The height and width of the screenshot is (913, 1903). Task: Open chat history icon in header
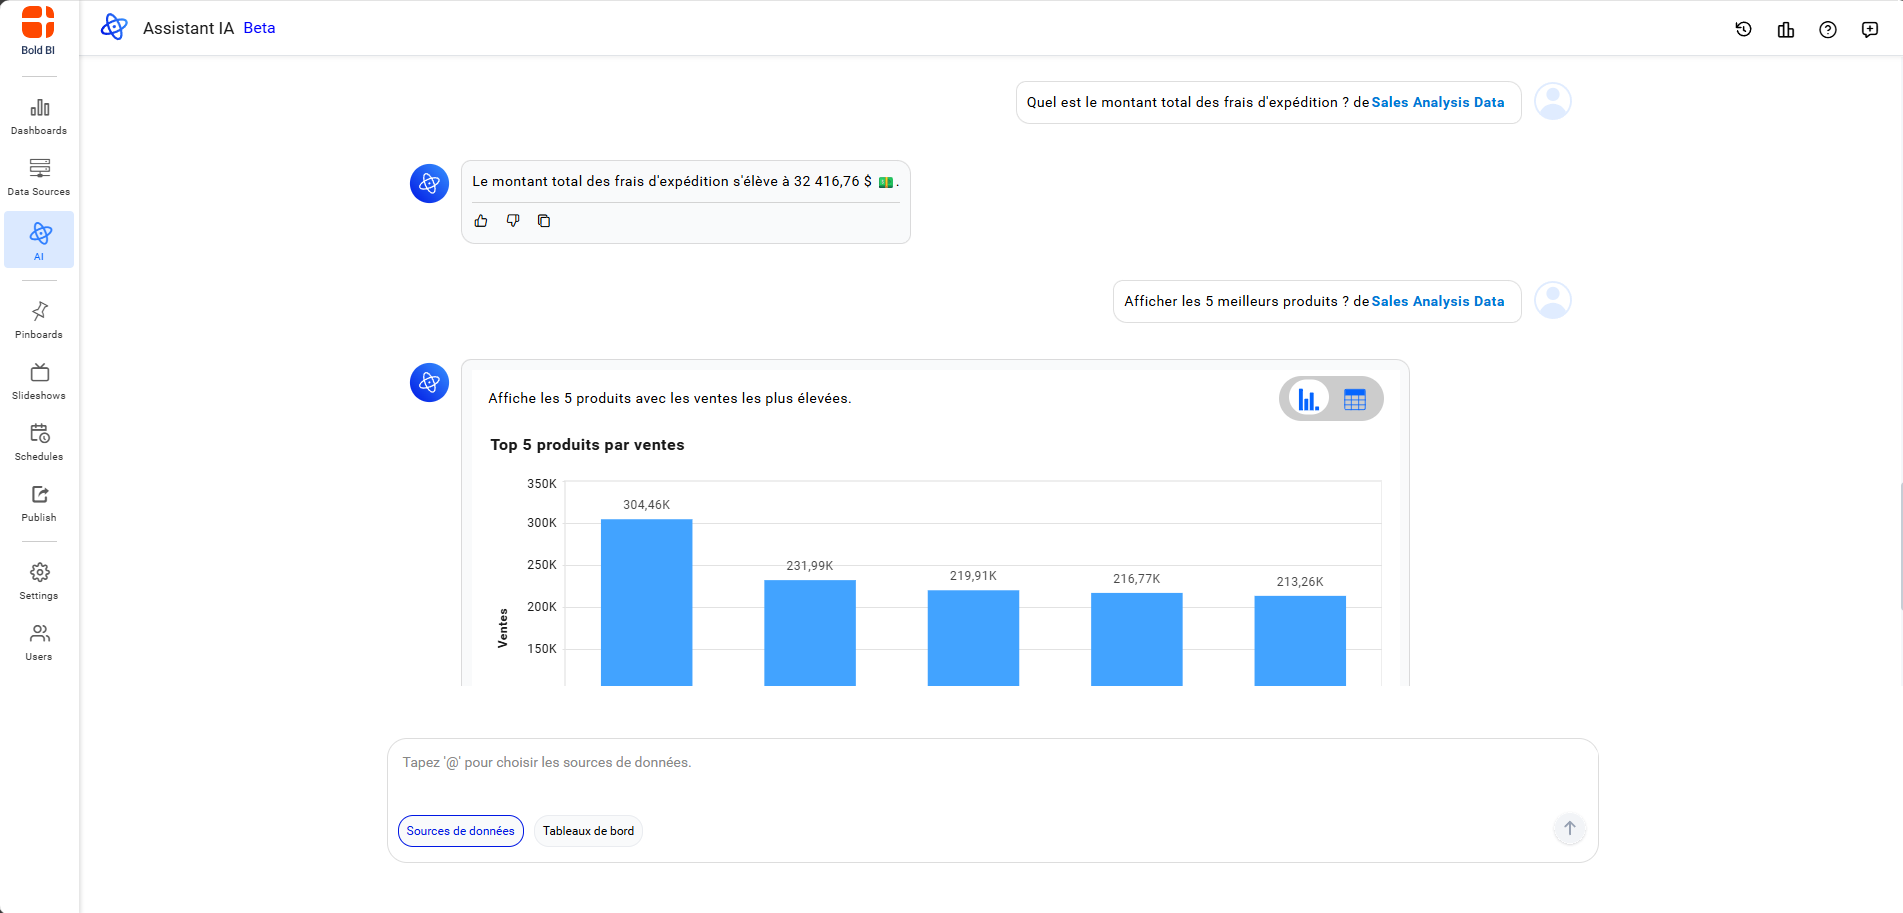1743,30
